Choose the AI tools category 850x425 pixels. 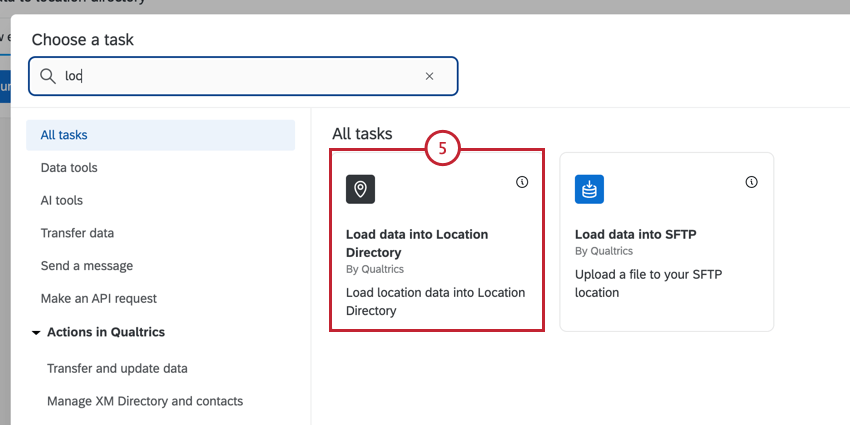point(62,200)
